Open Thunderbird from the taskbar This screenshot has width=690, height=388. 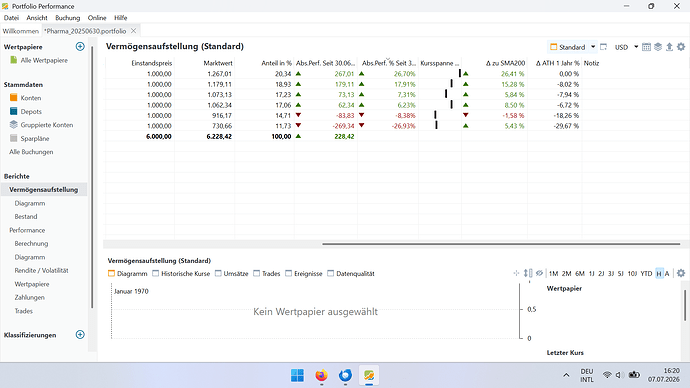pos(345,375)
